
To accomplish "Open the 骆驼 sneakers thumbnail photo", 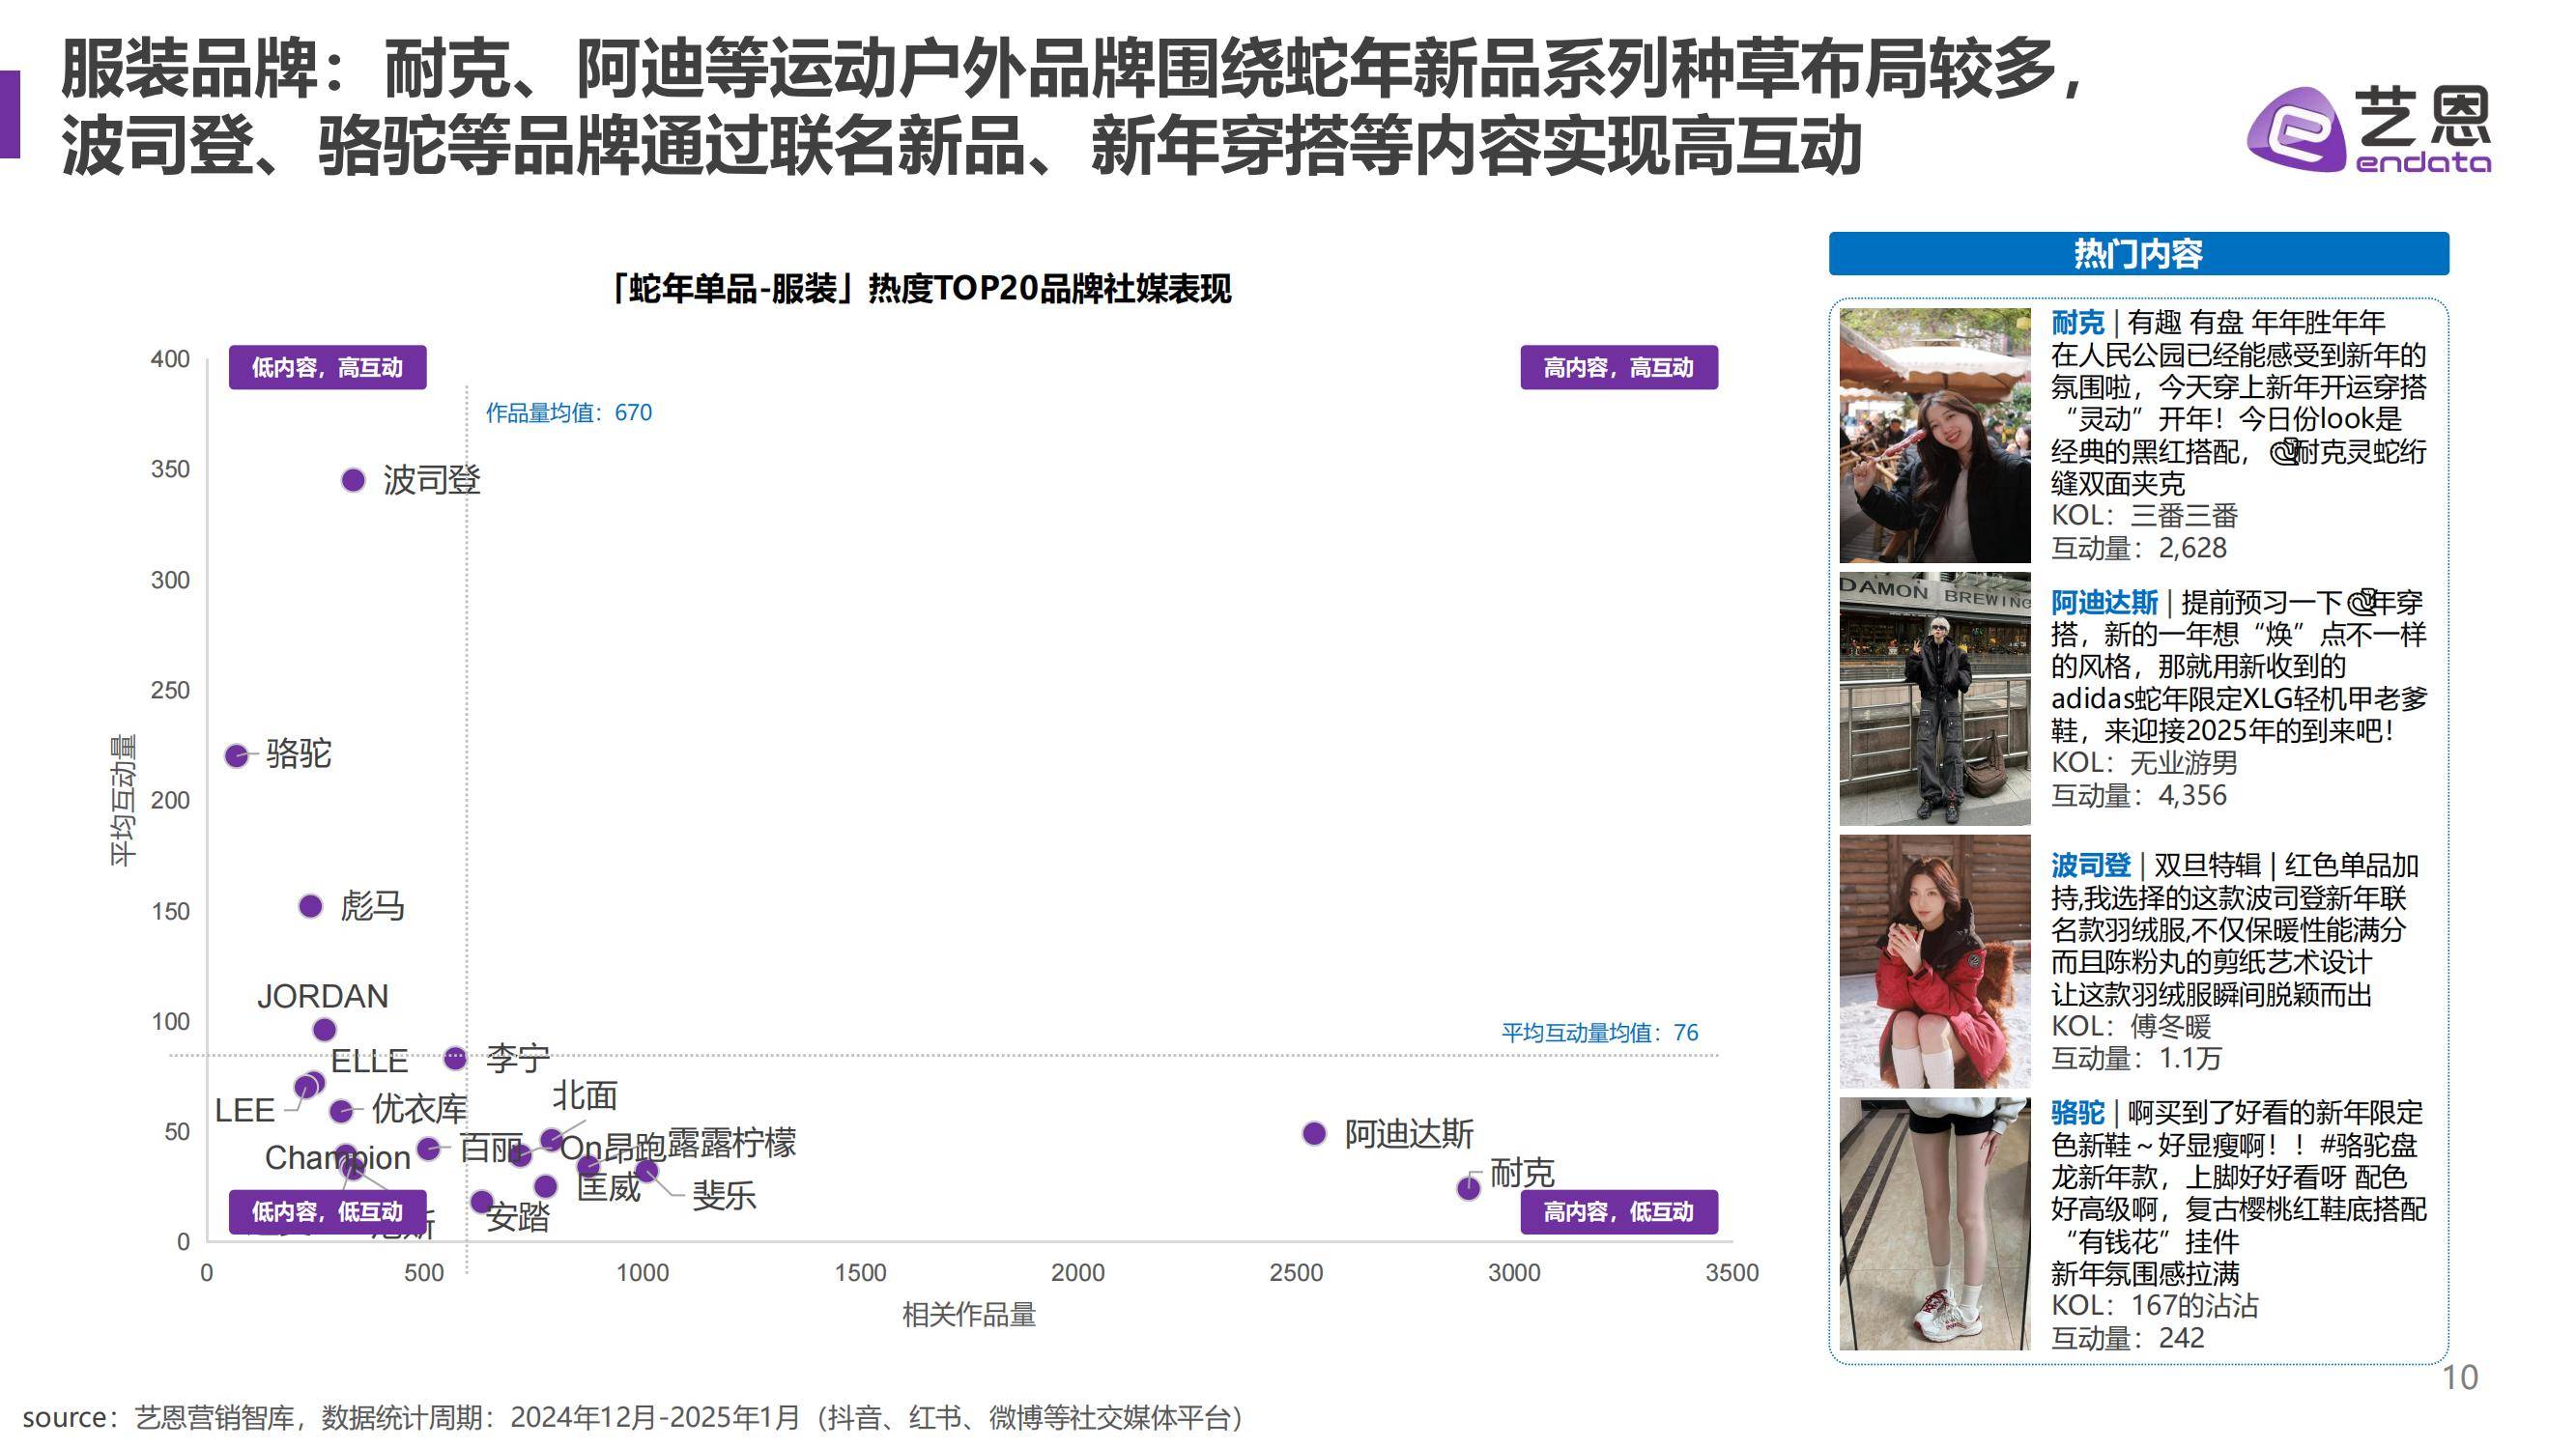I will (1935, 1223).
